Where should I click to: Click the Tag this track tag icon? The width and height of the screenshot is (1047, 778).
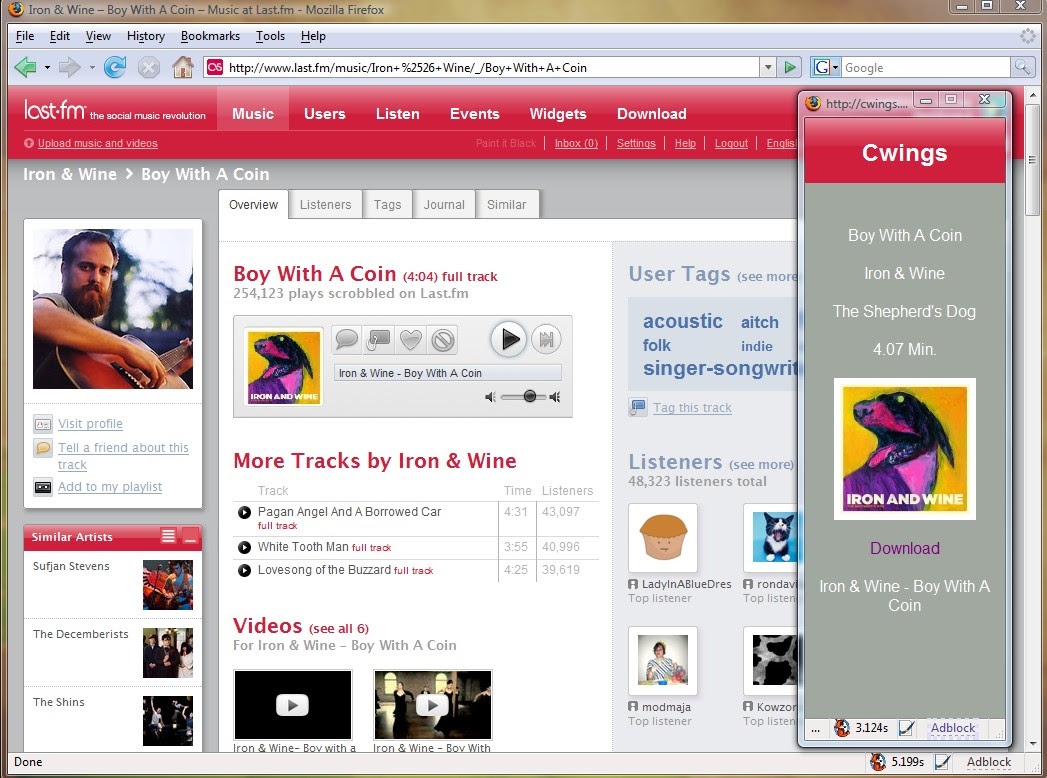point(638,407)
